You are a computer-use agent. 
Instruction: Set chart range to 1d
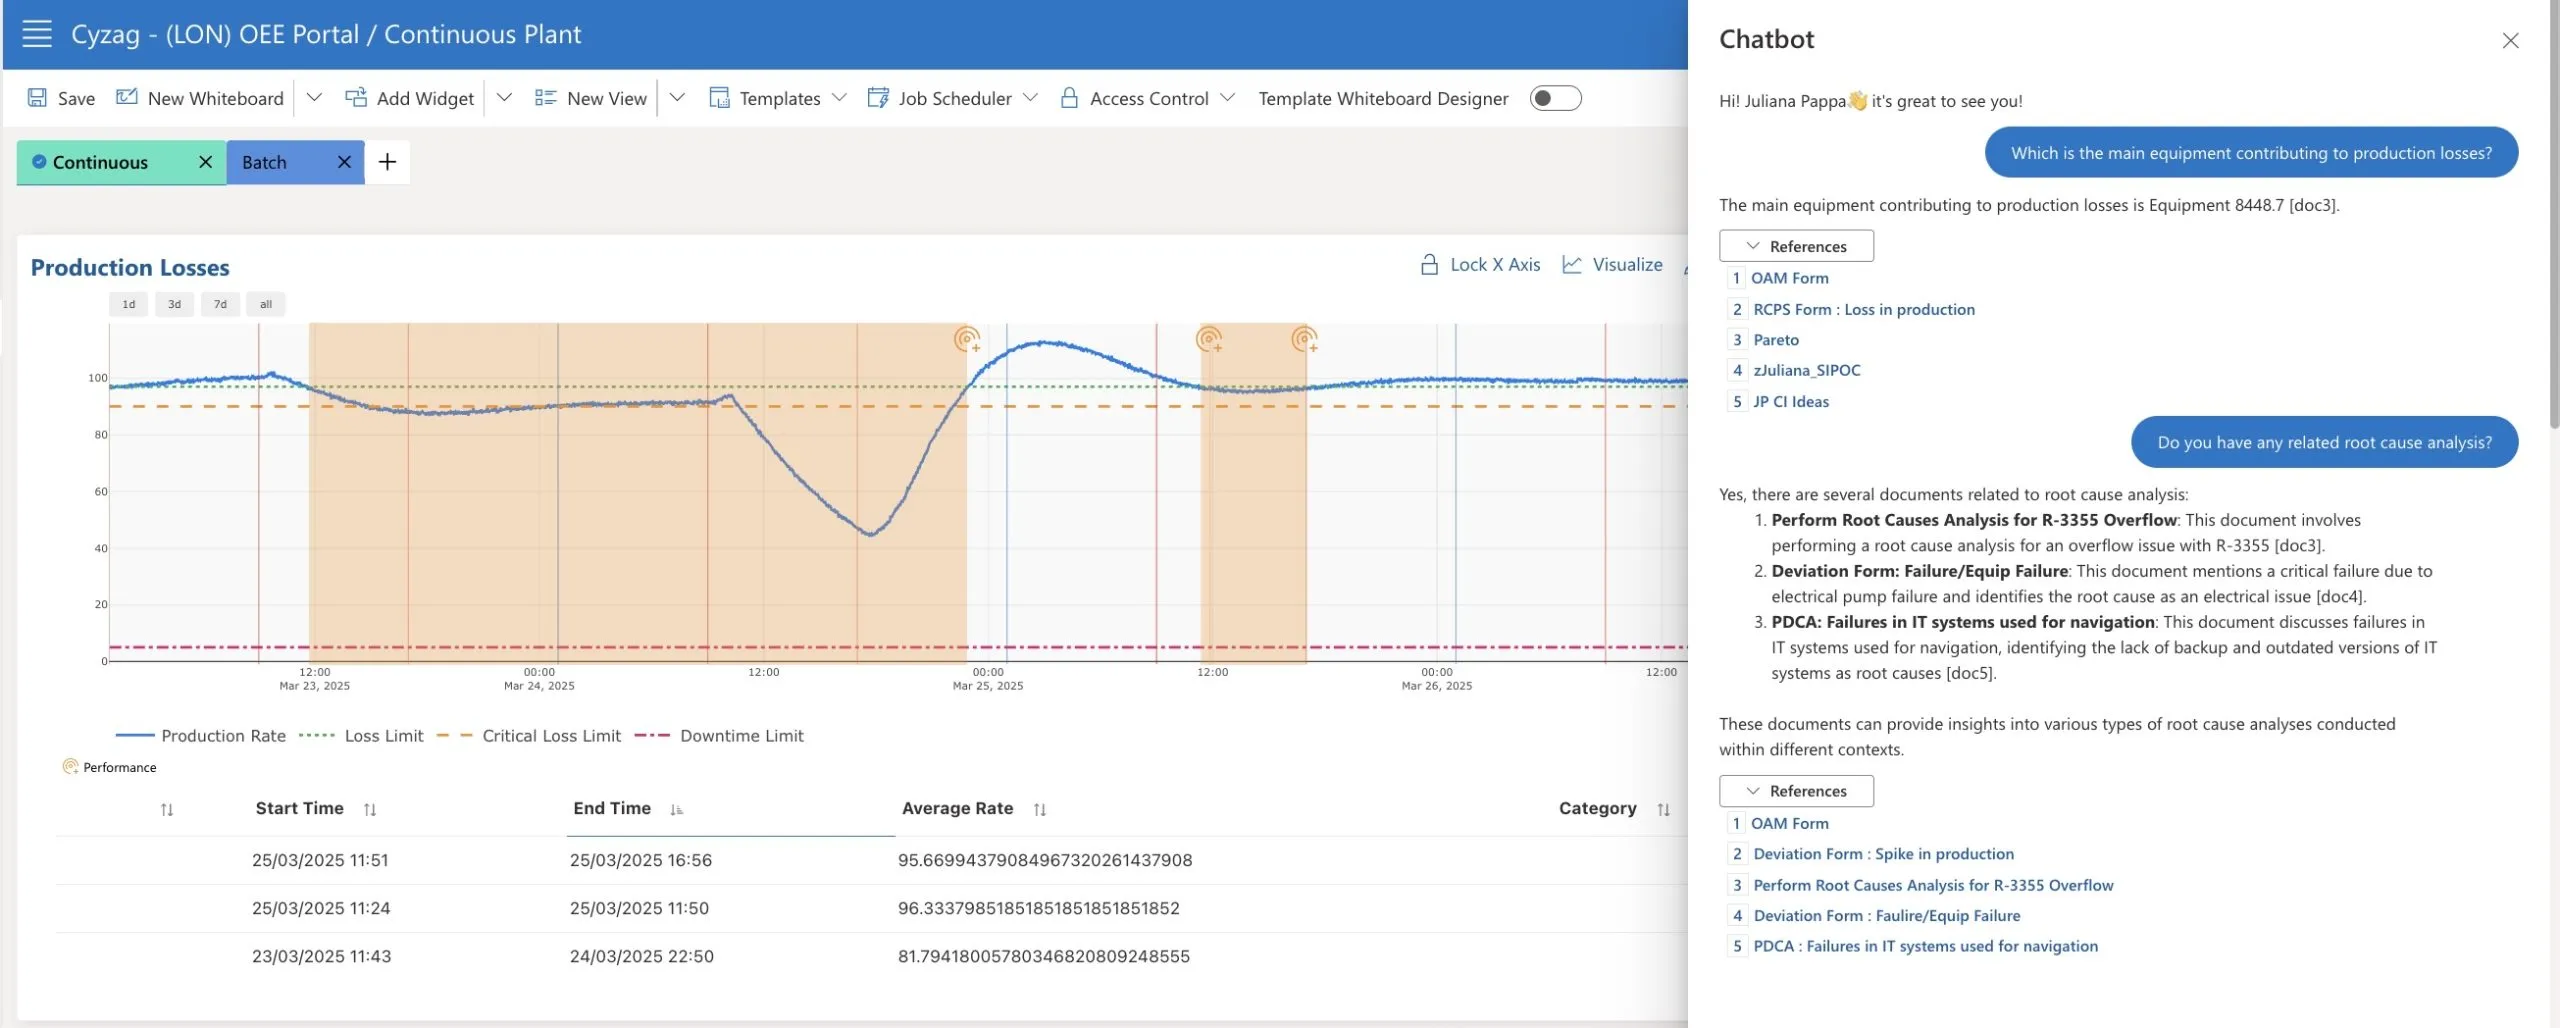[129, 304]
